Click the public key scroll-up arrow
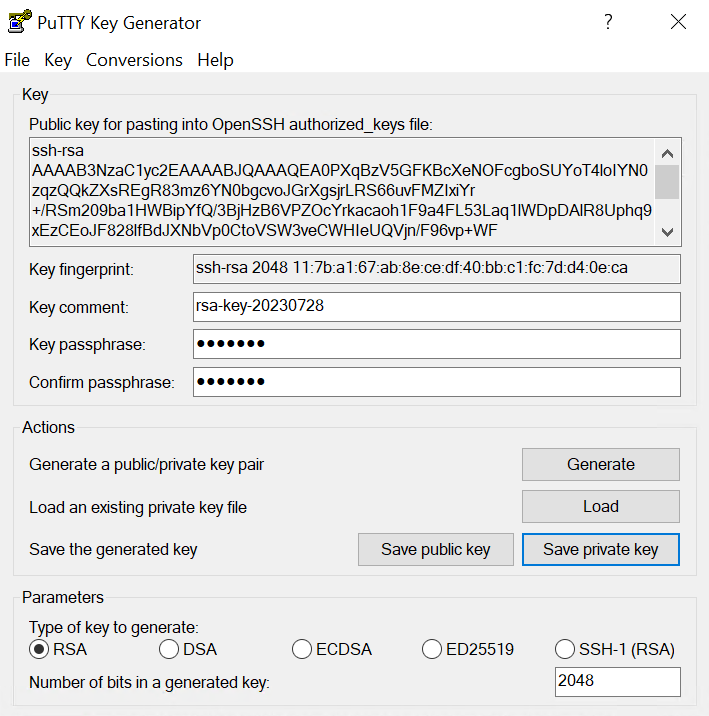The width and height of the screenshot is (709, 716). pos(667,153)
